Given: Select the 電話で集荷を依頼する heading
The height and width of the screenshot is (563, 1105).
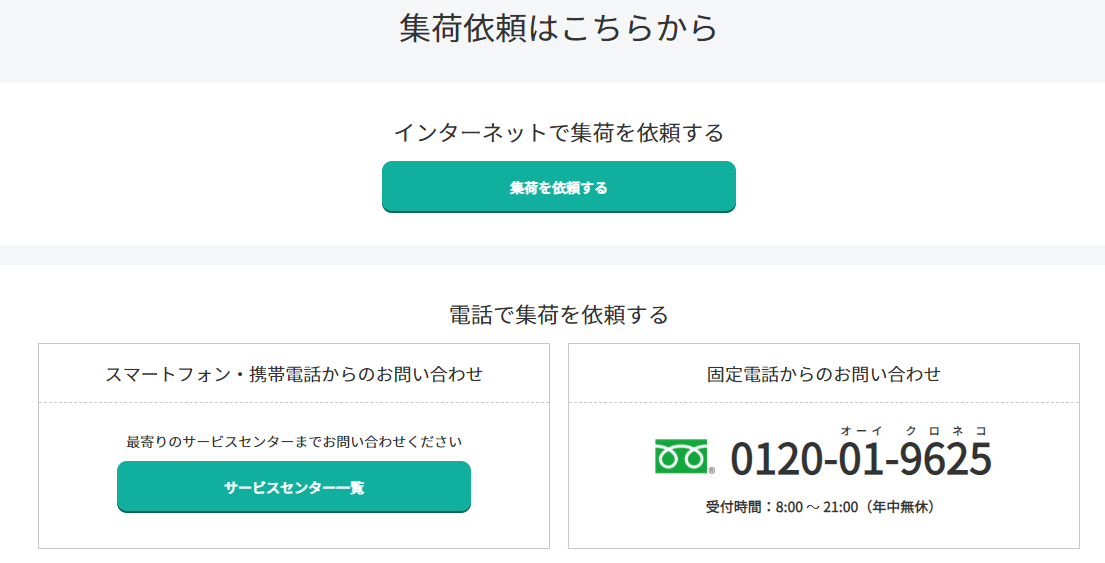Looking at the screenshot, I should 558,315.
